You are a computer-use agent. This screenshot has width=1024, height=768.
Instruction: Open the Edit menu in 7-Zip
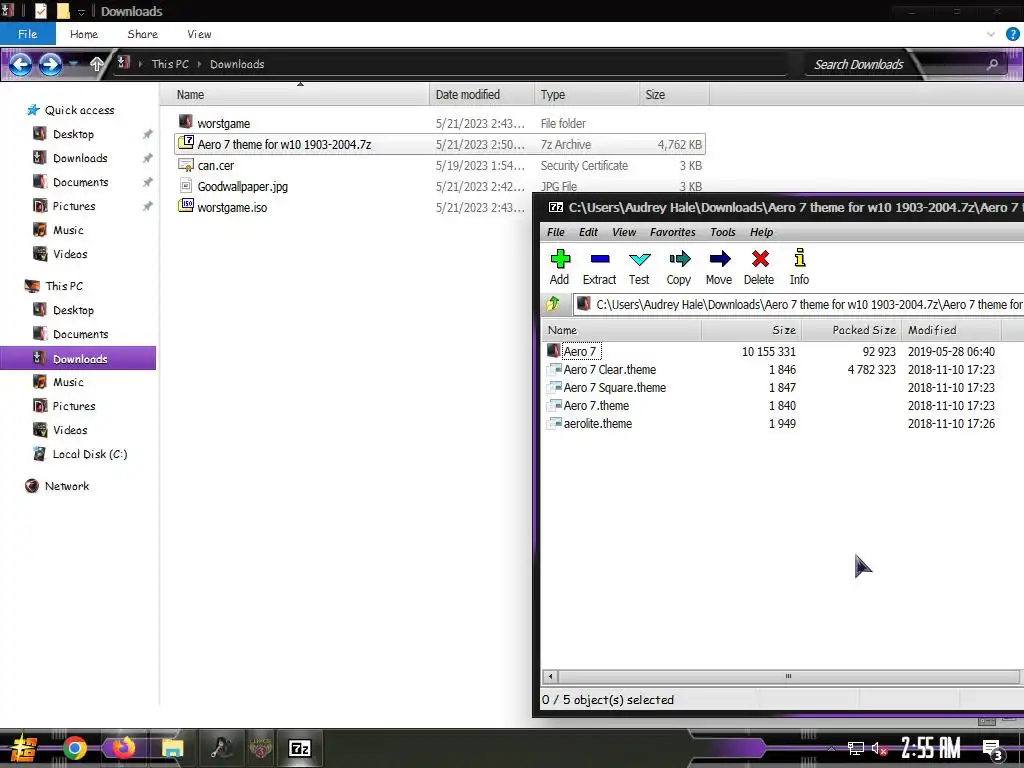tap(588, 232)
